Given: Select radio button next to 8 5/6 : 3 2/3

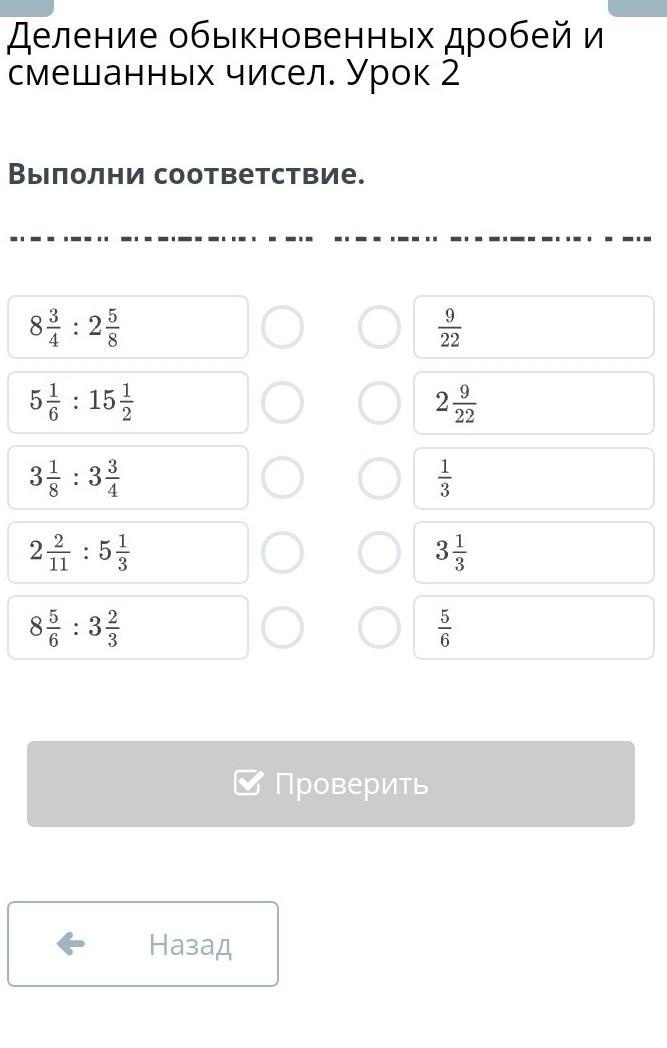Looking at the screenshot, I should [282, 628].
